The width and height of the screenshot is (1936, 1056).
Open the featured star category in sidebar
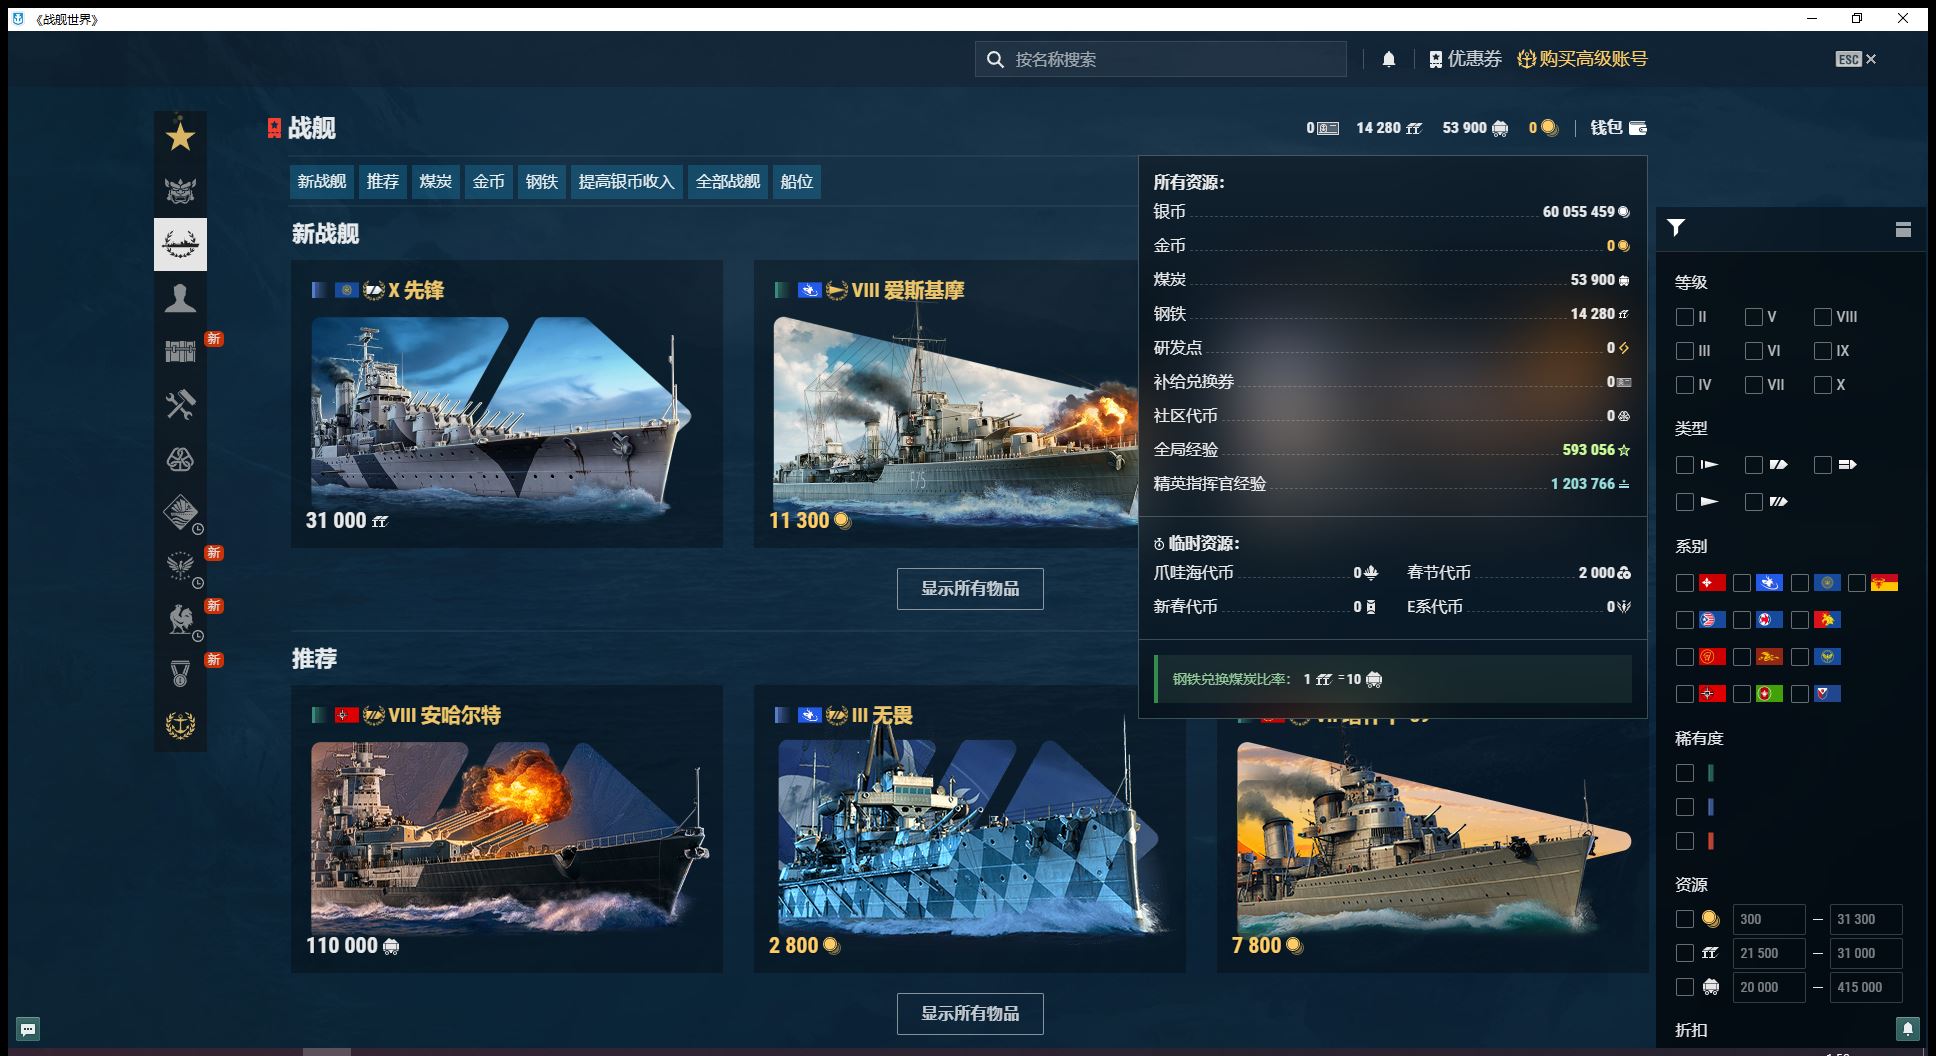pos(180,136)
